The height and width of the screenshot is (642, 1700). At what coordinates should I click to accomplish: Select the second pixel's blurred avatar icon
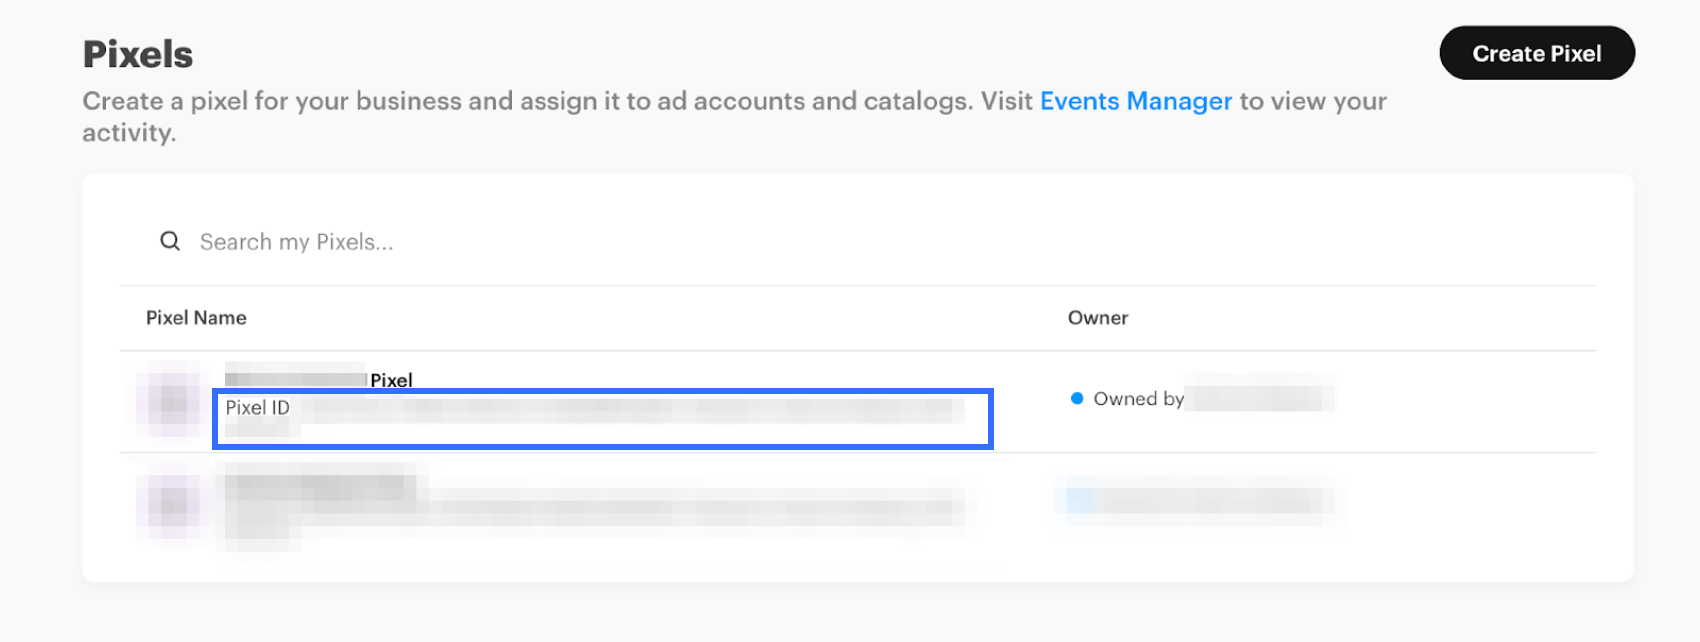(172, 502)
